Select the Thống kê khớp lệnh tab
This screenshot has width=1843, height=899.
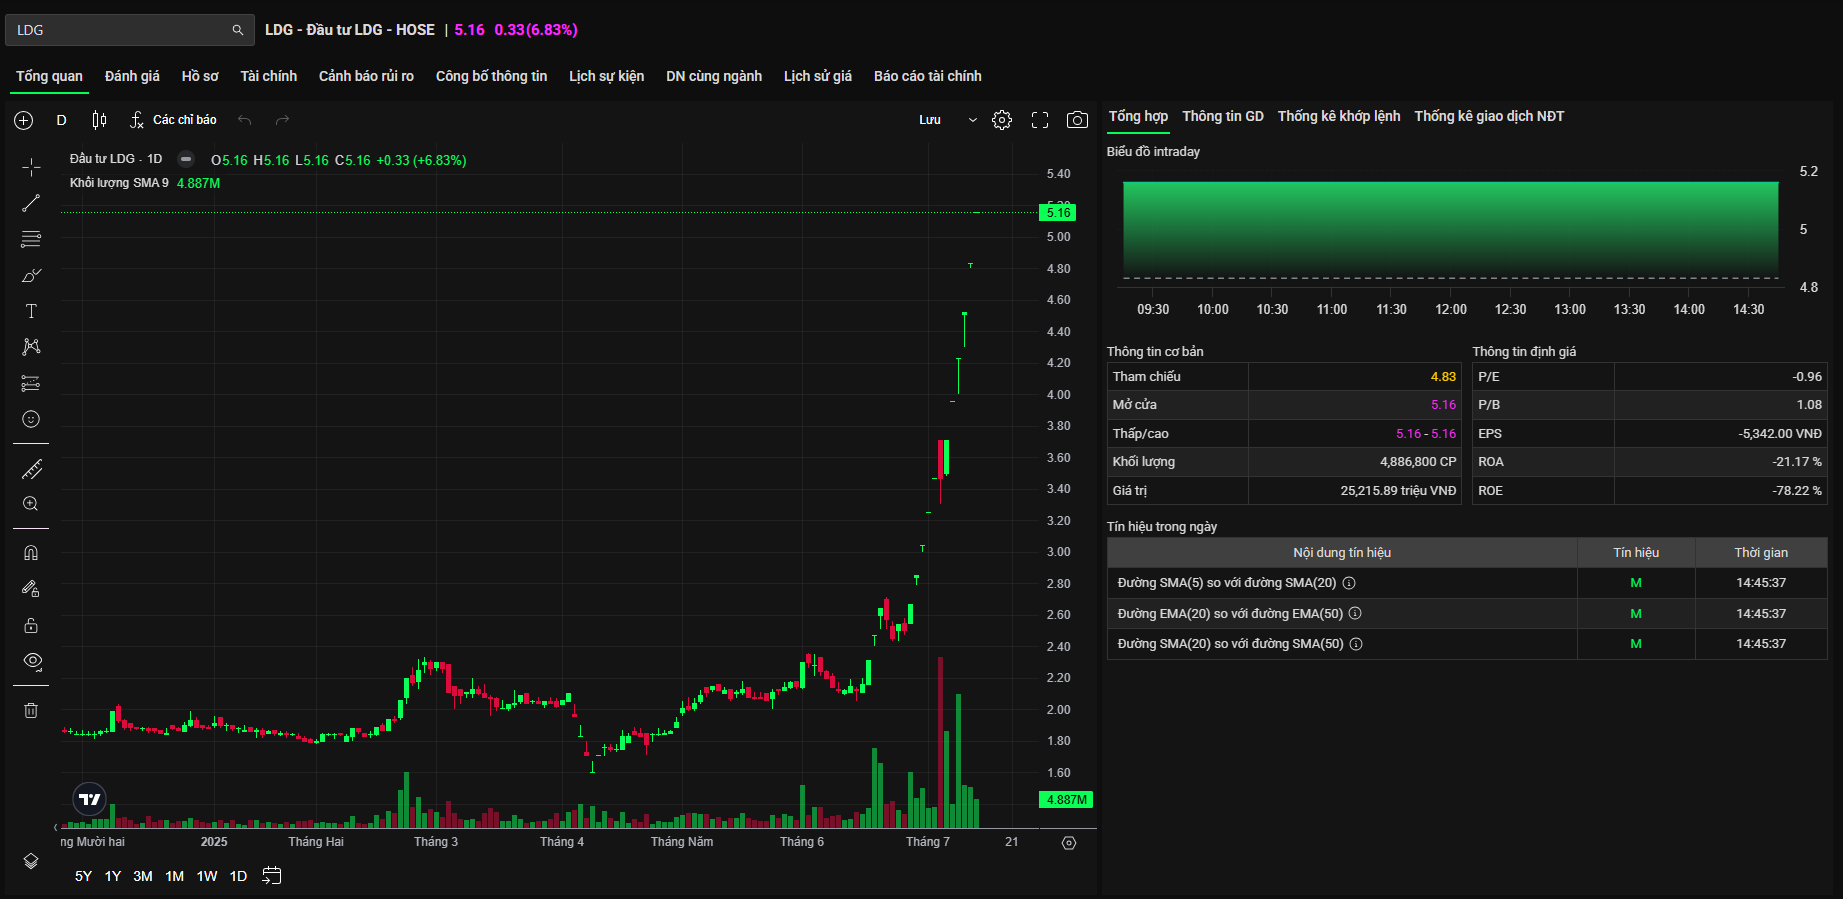coord(1339,116)
